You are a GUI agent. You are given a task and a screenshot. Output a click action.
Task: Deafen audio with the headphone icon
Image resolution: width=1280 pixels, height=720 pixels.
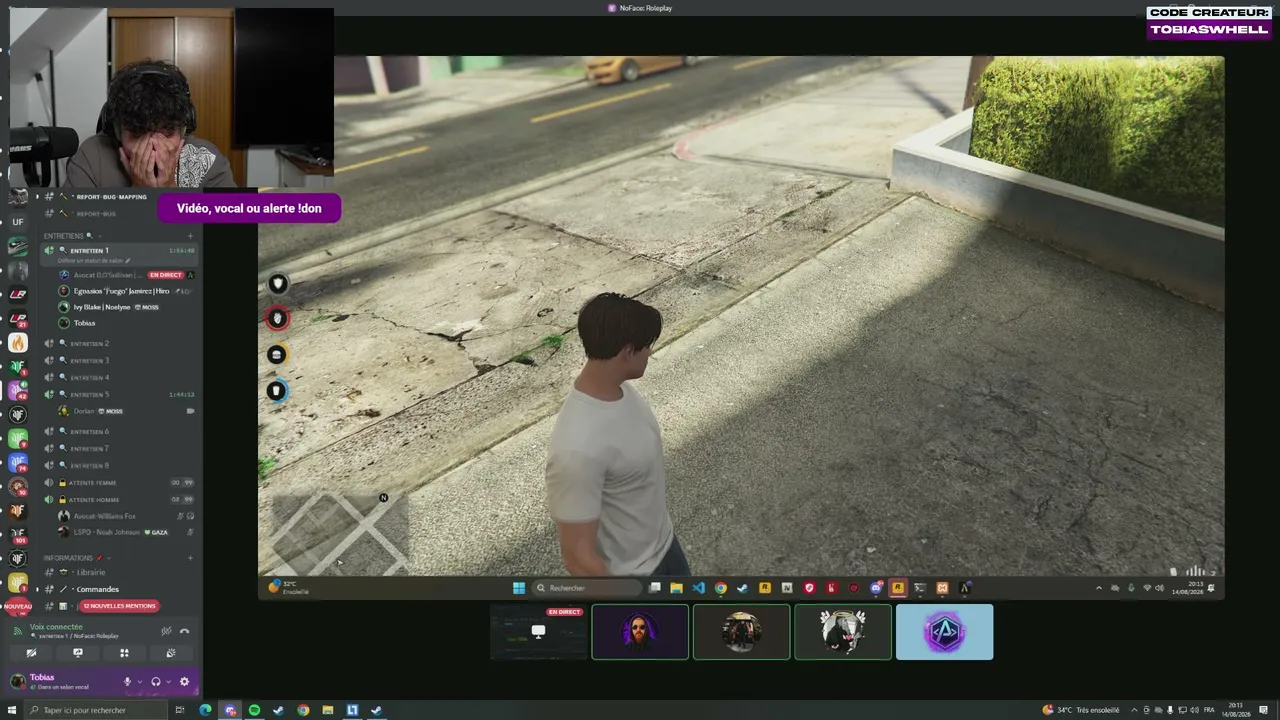click(155, 682)
